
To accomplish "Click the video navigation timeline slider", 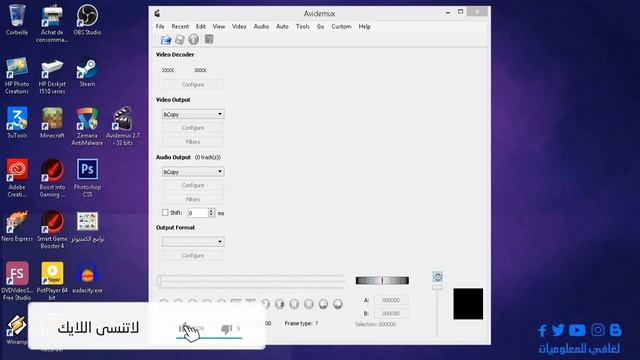I will pos(251,281).
